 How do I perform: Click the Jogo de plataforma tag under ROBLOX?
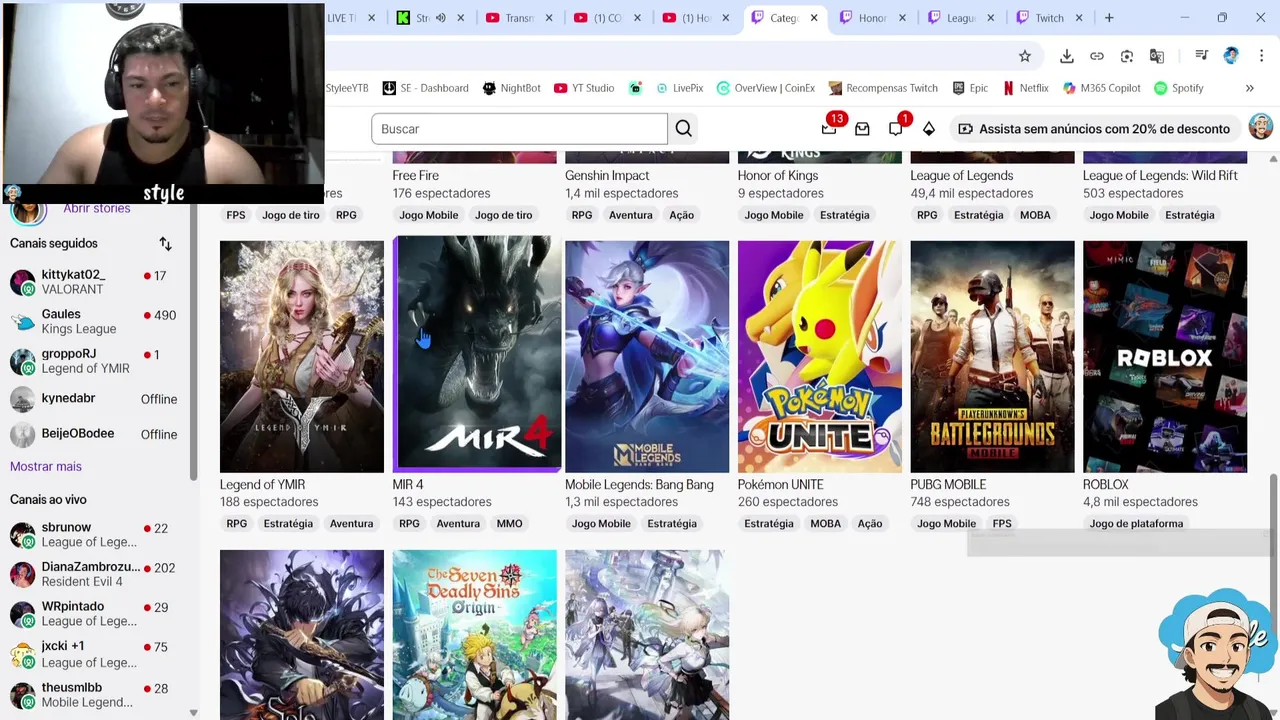click(1136, 524)
